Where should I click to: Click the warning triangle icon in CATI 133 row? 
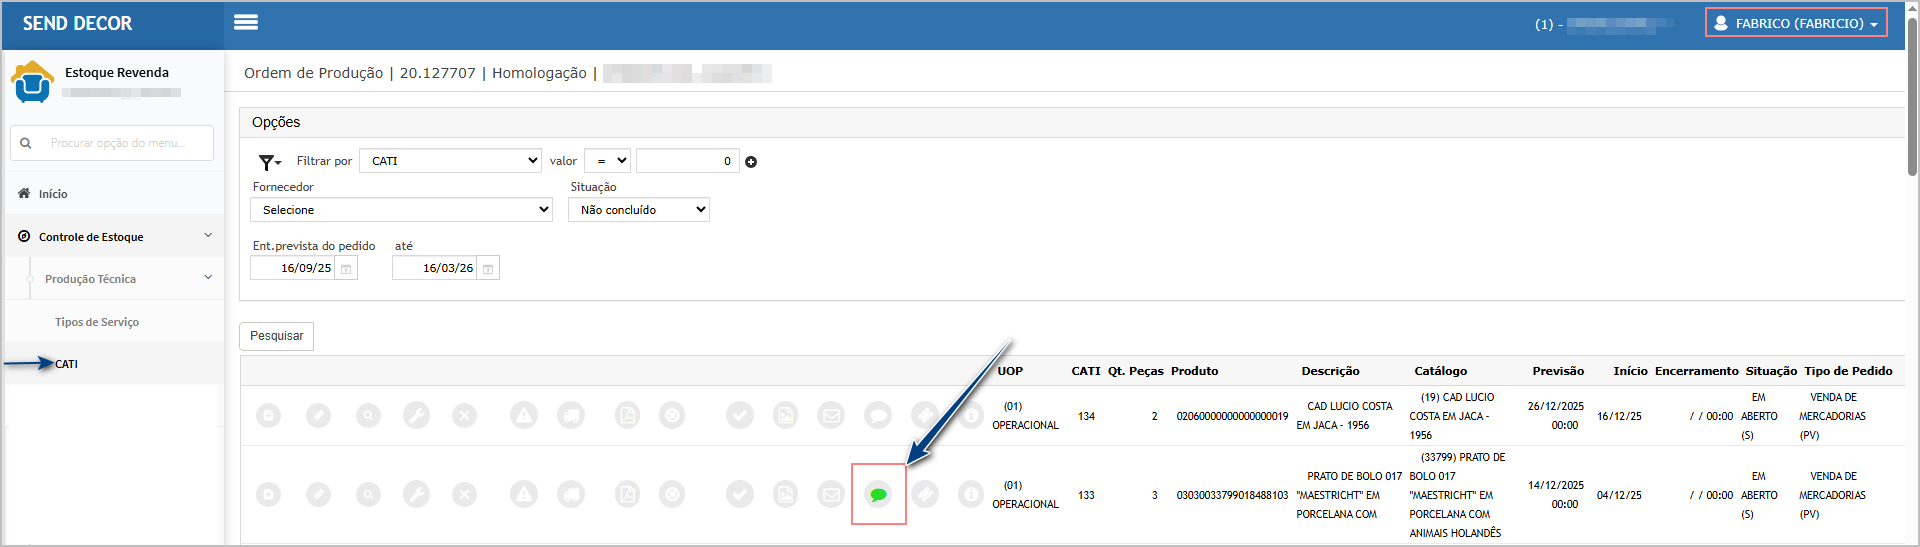tap(524, 494)
